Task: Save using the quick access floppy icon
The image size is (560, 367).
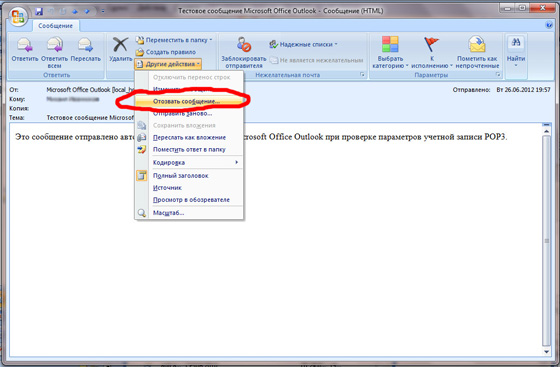Action: click(39, 11)
